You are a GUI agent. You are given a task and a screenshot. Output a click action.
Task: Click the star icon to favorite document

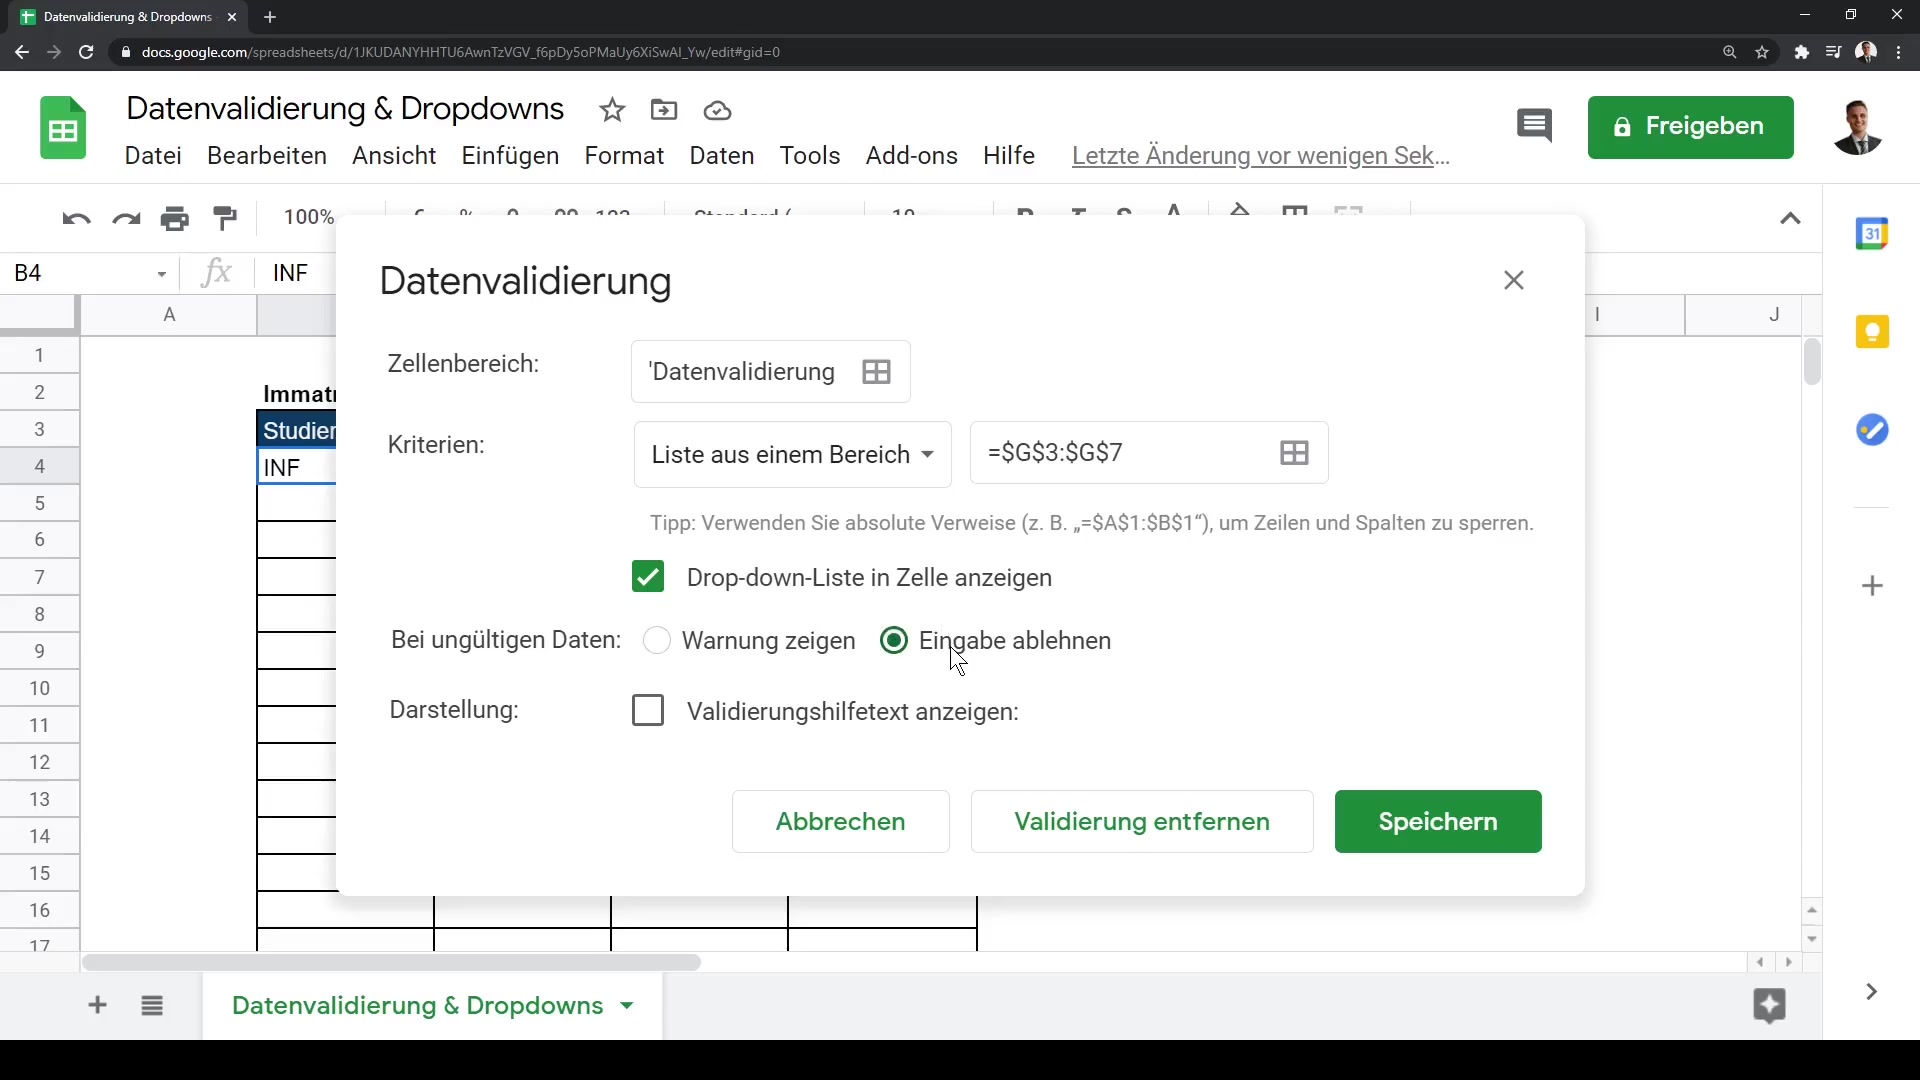coord(612,110)
